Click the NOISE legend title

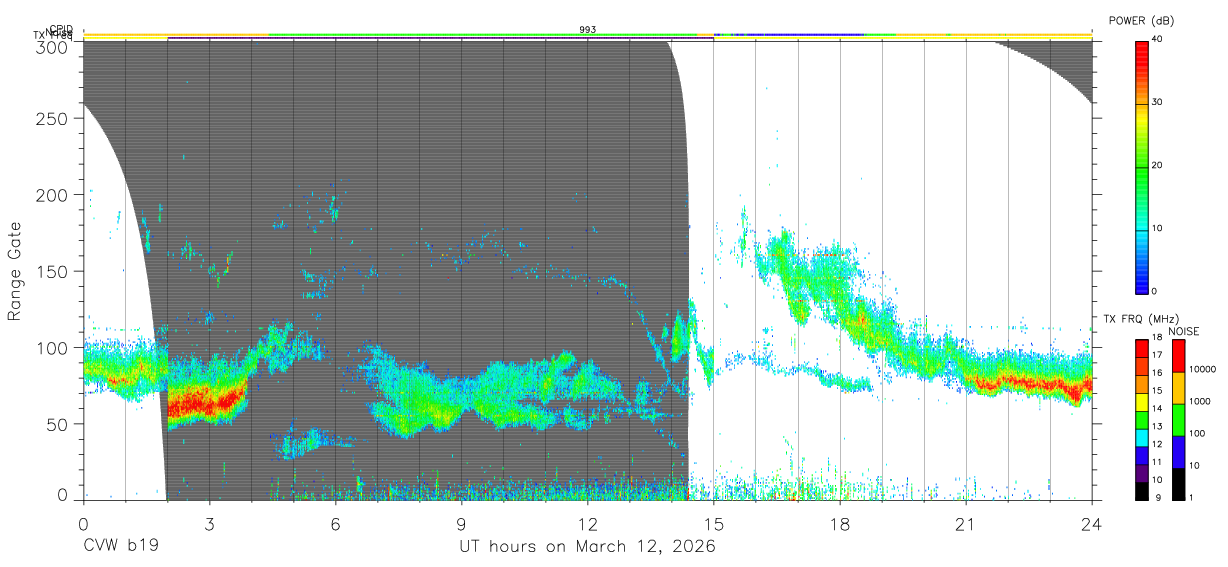(1184, 331)
